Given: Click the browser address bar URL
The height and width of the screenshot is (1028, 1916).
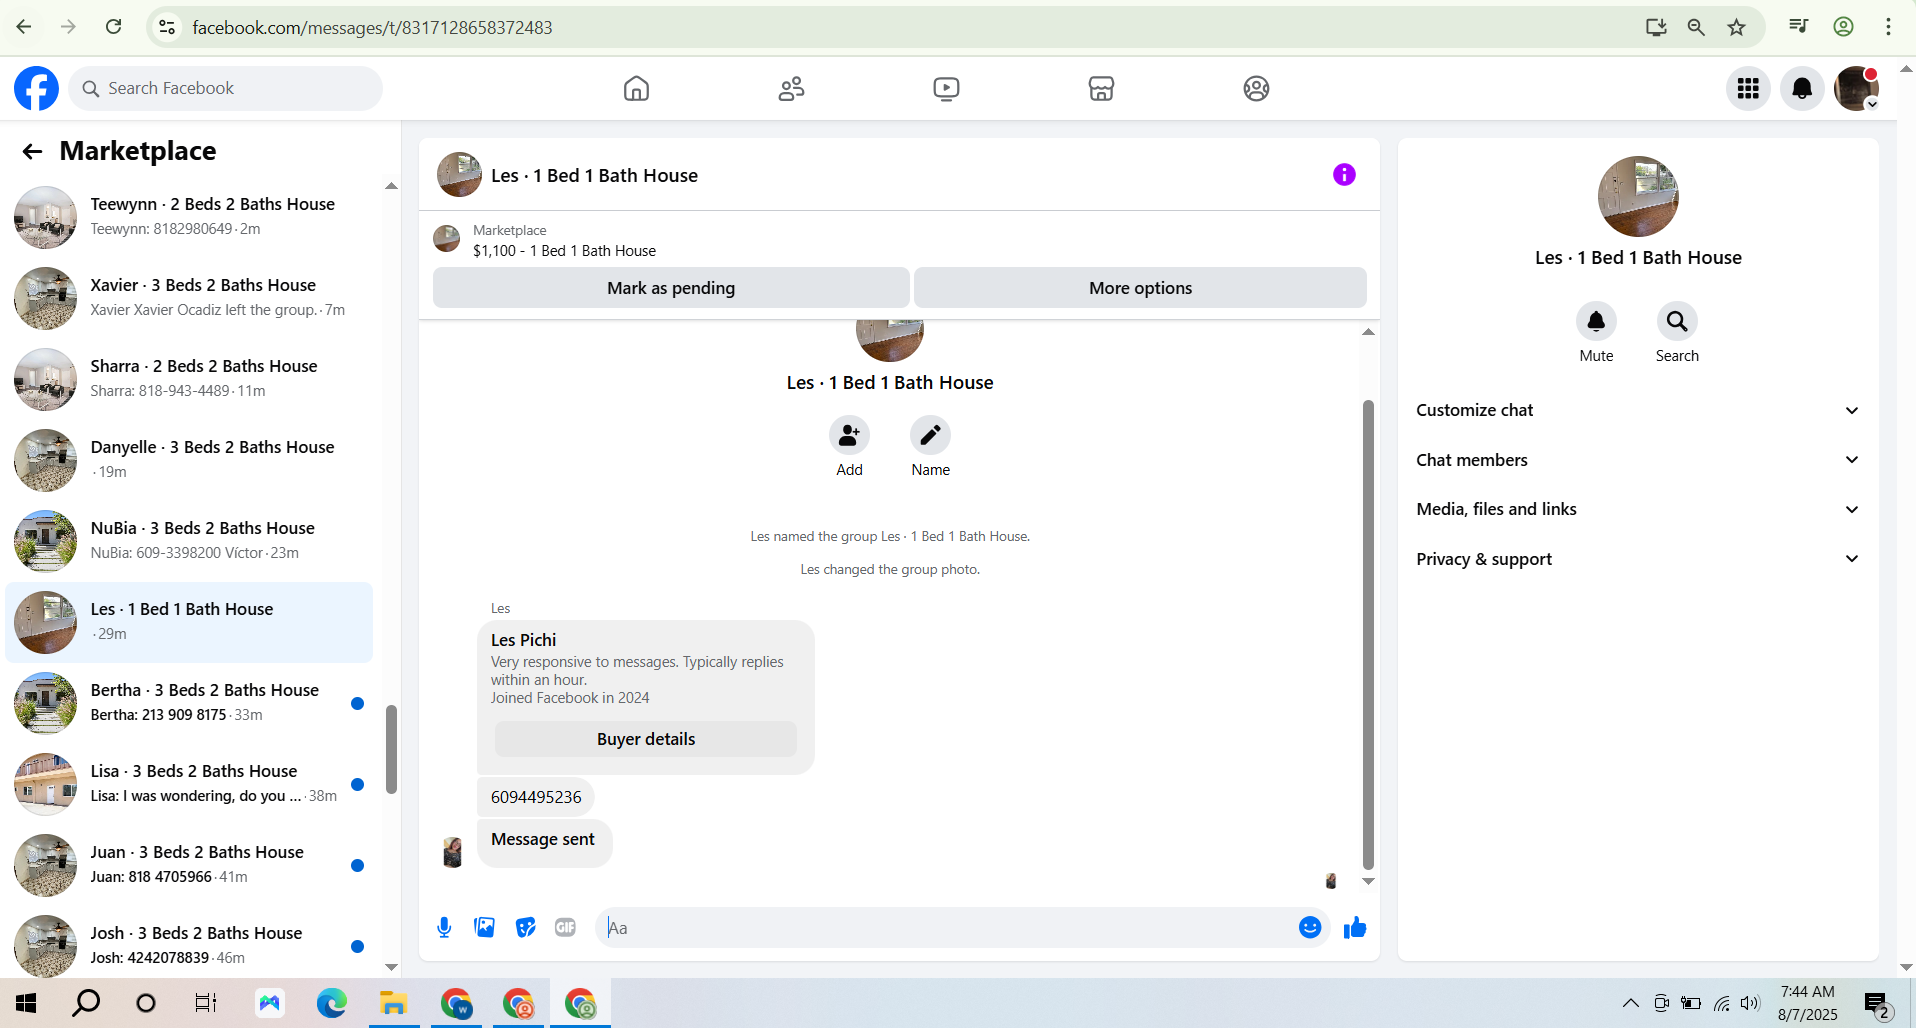Looking at the screenshot, I should point(372,28).
